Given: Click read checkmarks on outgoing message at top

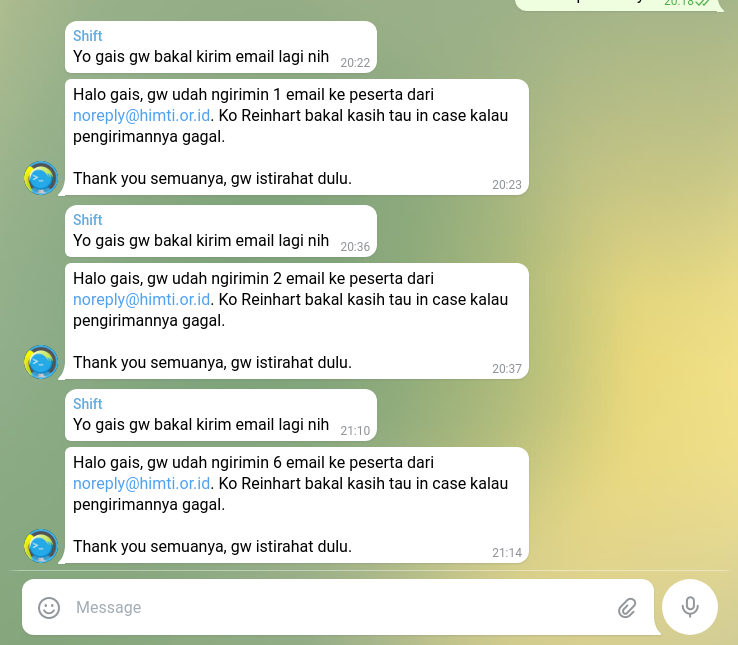Looking at the screenshot, I should (702, 2).
